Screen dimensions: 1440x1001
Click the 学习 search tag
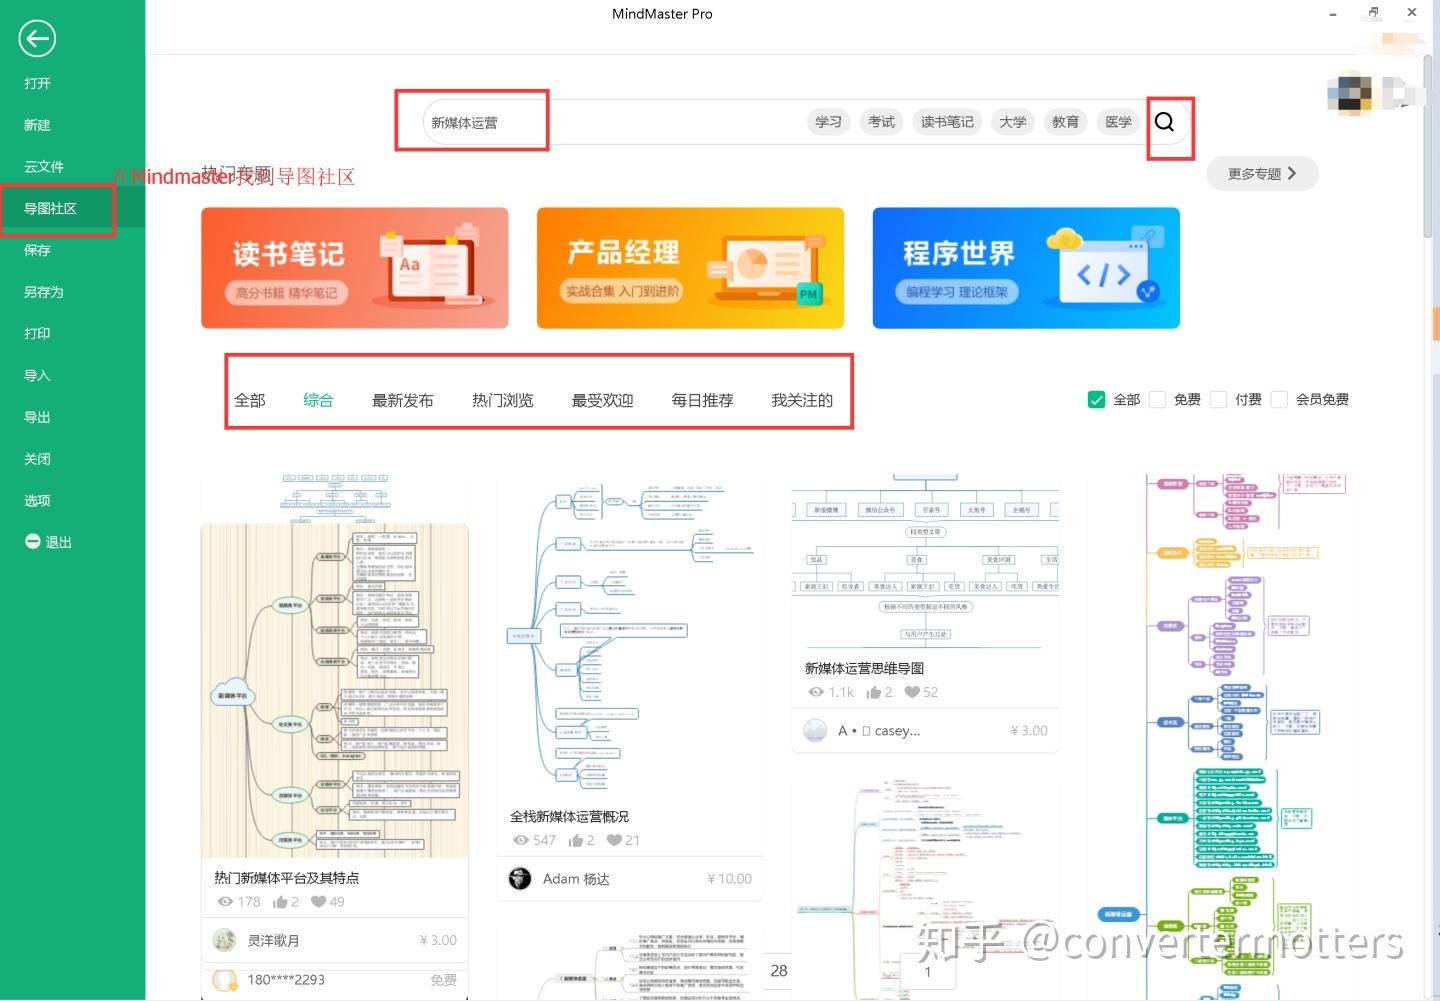[x=828, y=122]
